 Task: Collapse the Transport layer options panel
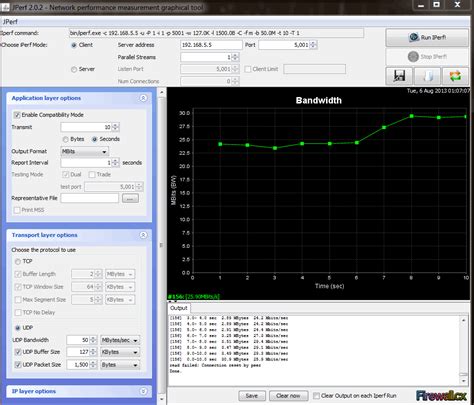(x=143, y=235)
